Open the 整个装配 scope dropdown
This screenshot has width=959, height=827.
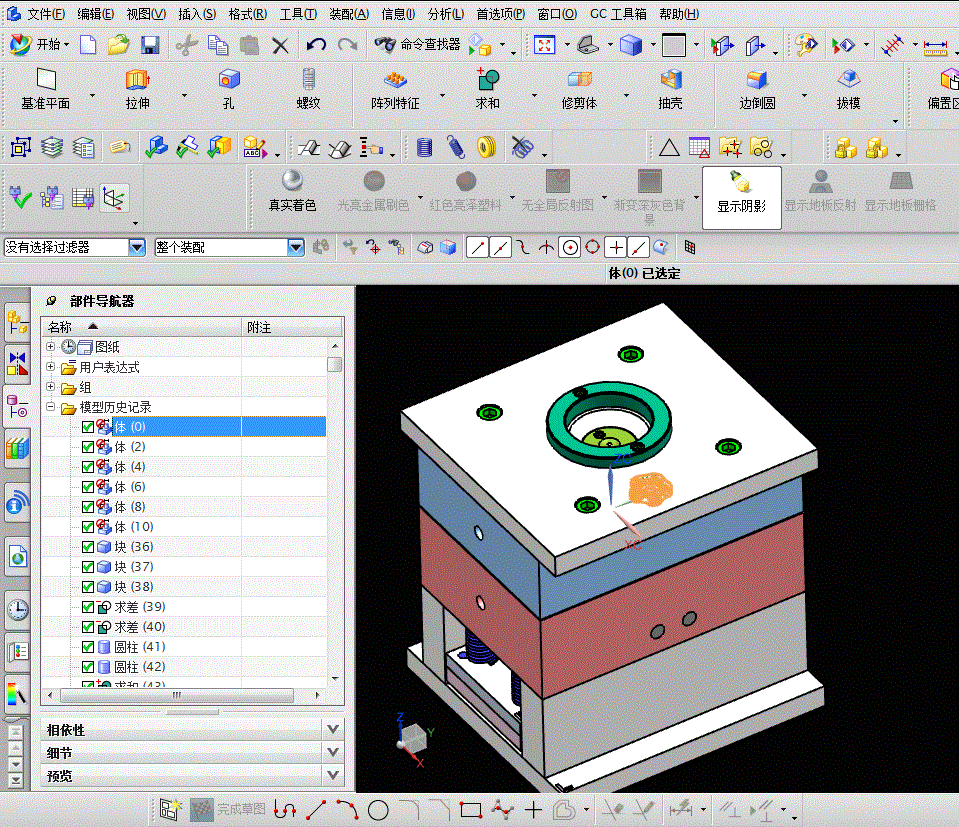coord(296,247)
